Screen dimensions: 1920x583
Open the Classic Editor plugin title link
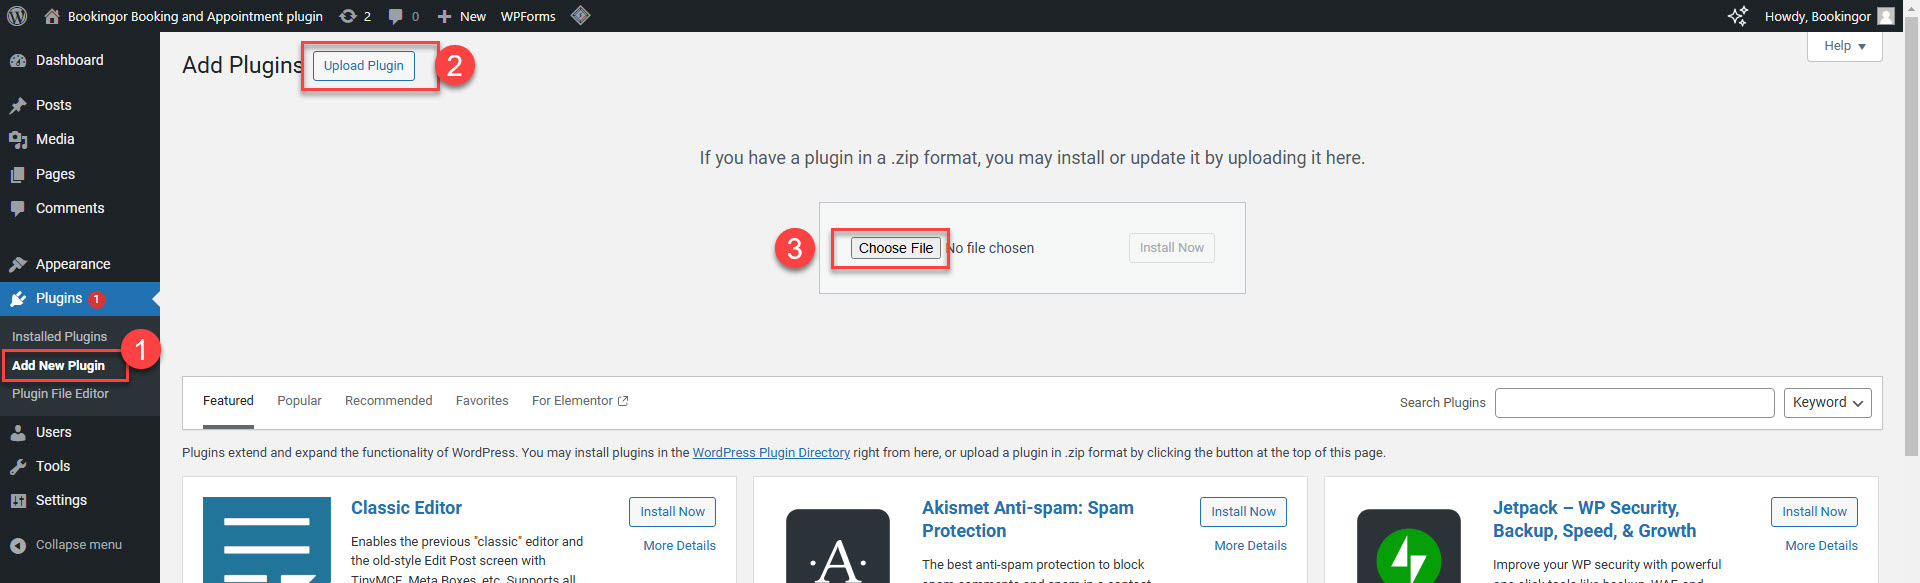(406, 508)
